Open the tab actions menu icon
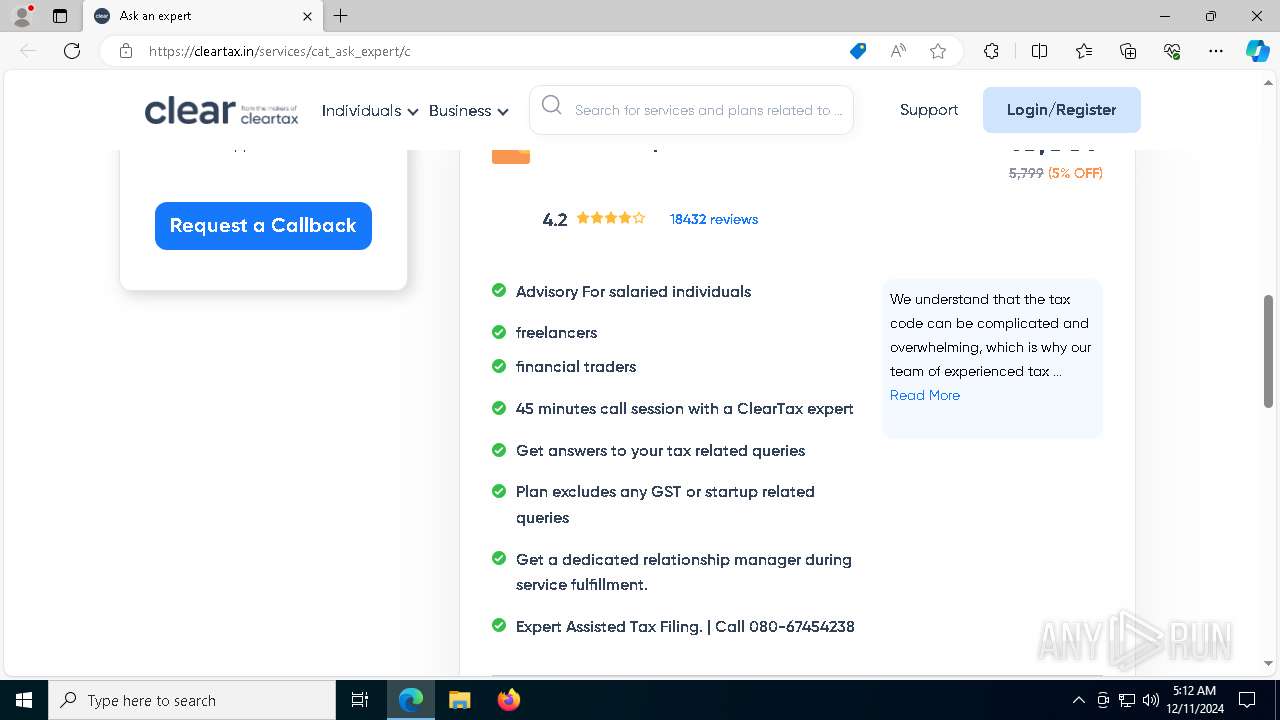The width and height of the screenshot is (1280, 720). [x=60, y=16]
